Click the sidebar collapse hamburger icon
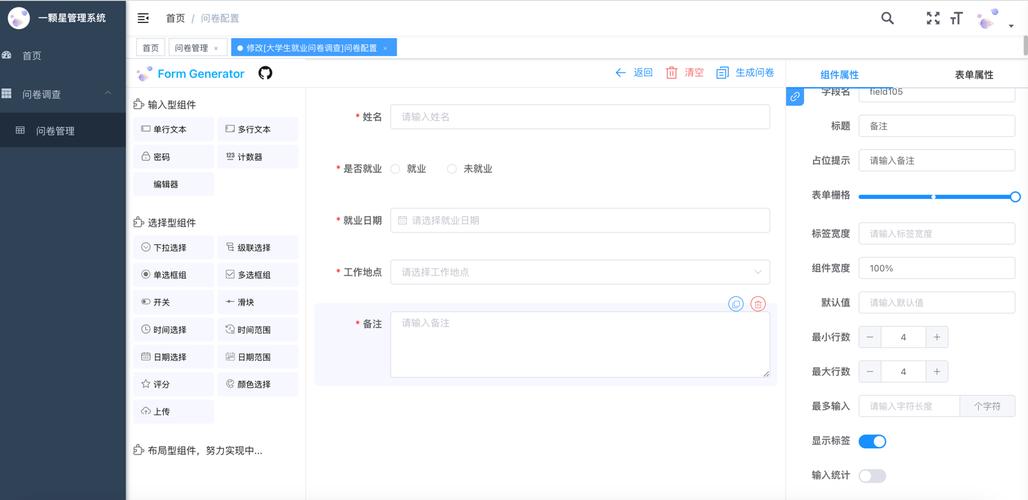Viewport: 1028px width, 500px height. tap(143, 18)
